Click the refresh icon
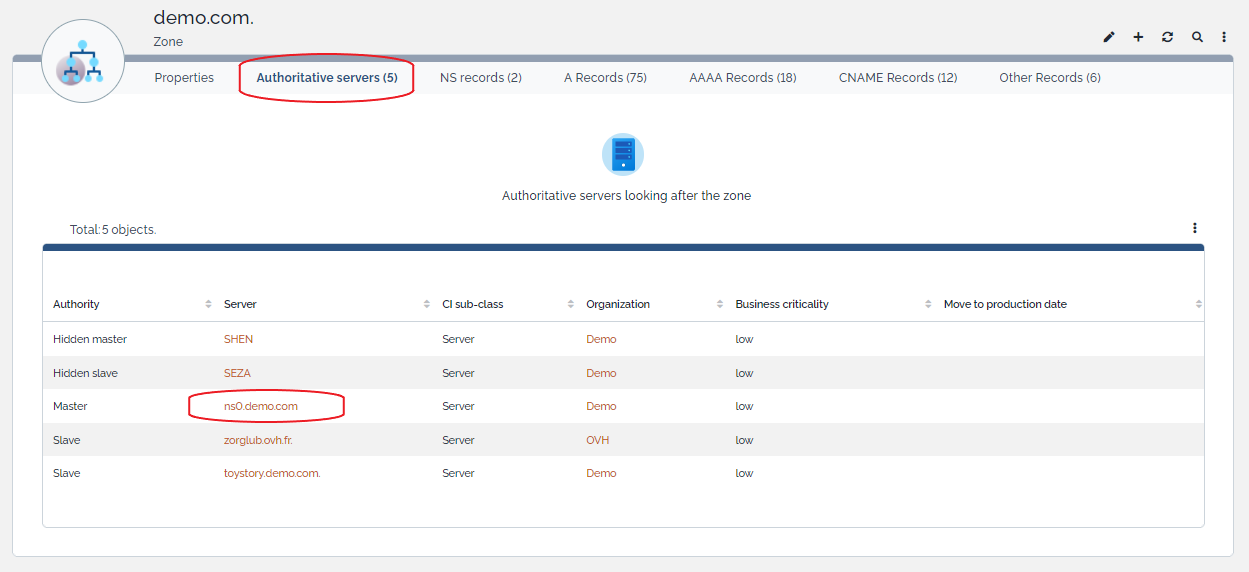The width and height of the screenshot is (1249, 572). (1167, 37)
